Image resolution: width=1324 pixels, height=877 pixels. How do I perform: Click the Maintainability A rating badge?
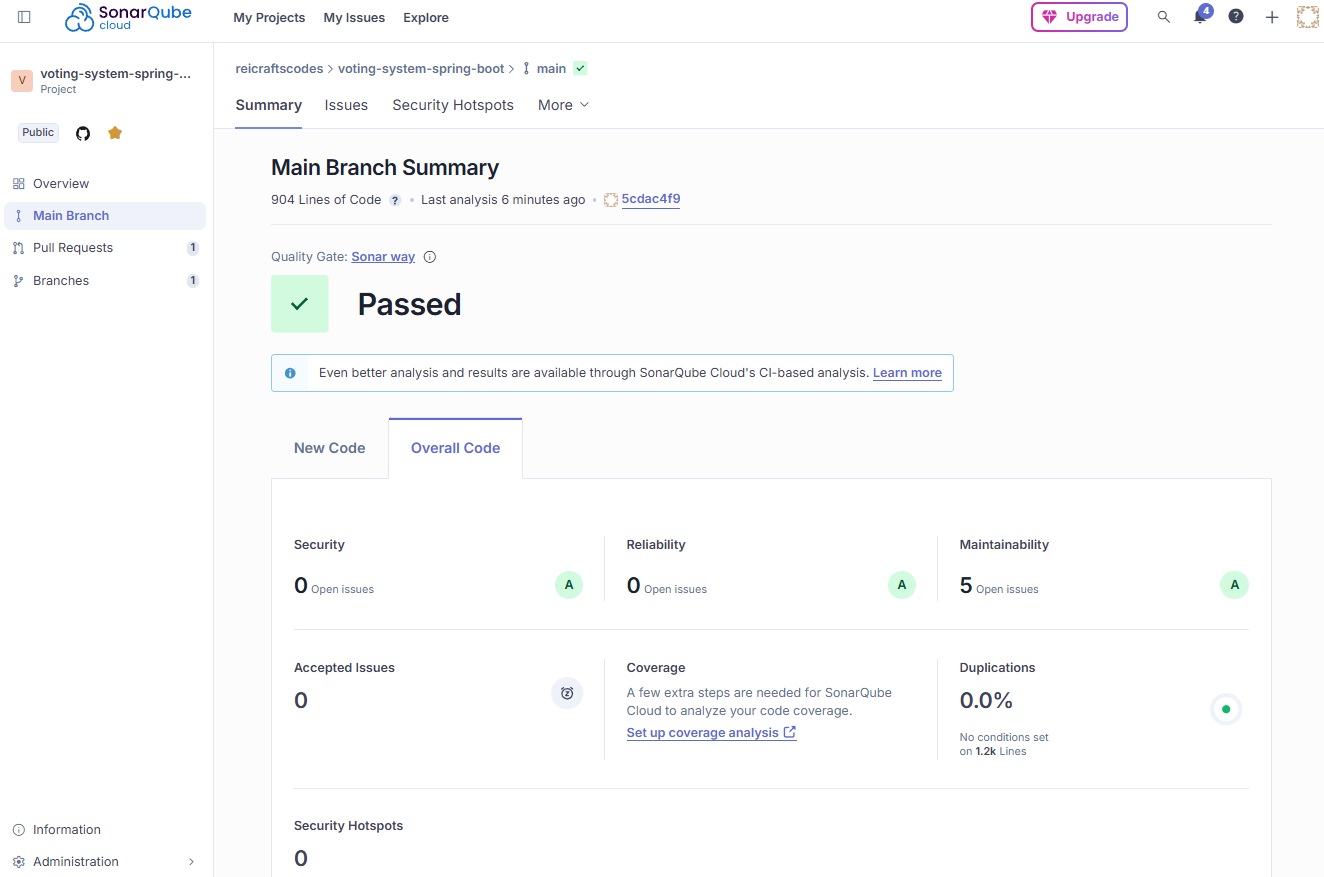(1234, 584)
